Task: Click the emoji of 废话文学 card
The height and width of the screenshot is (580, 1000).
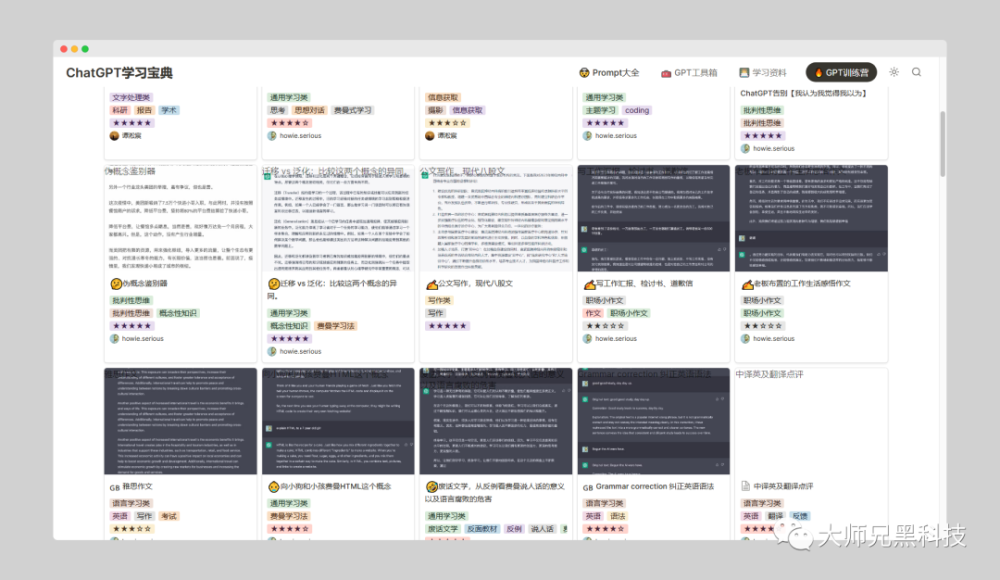Action: tap(432, 487)
